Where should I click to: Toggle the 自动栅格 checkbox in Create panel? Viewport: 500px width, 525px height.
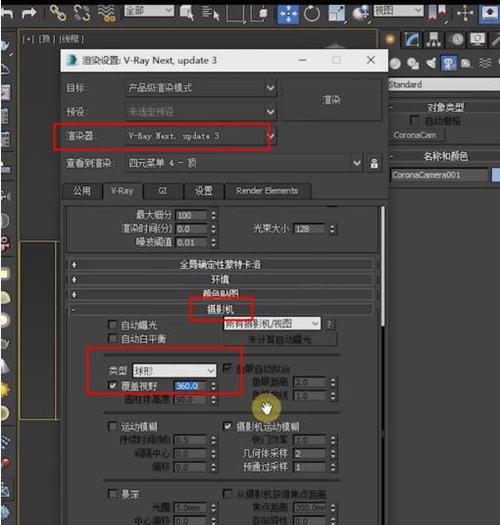click(x=415, y=120)
